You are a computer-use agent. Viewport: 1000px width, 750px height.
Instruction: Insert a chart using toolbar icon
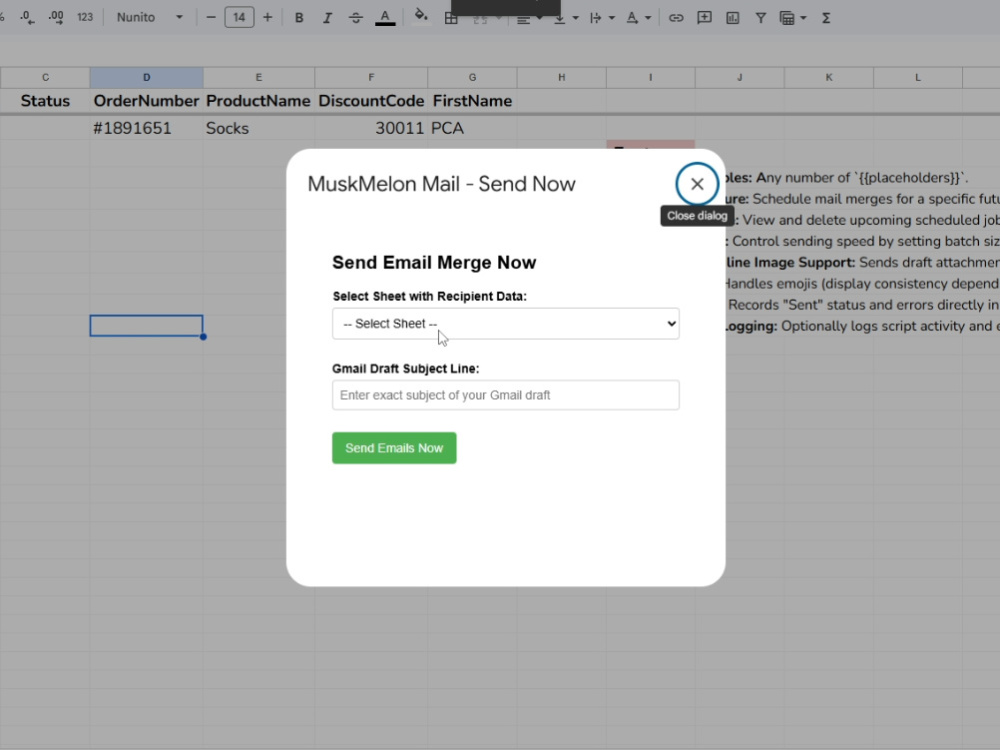733,18
